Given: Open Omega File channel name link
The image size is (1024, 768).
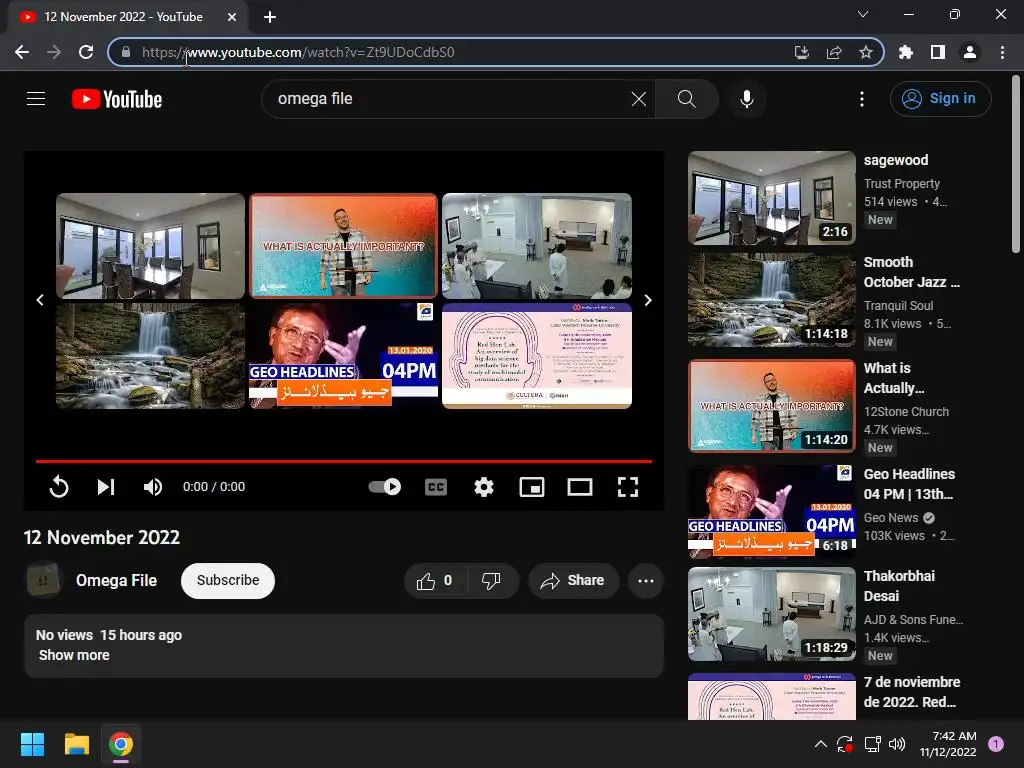Looking at the screenshot, I should [116, 581].
